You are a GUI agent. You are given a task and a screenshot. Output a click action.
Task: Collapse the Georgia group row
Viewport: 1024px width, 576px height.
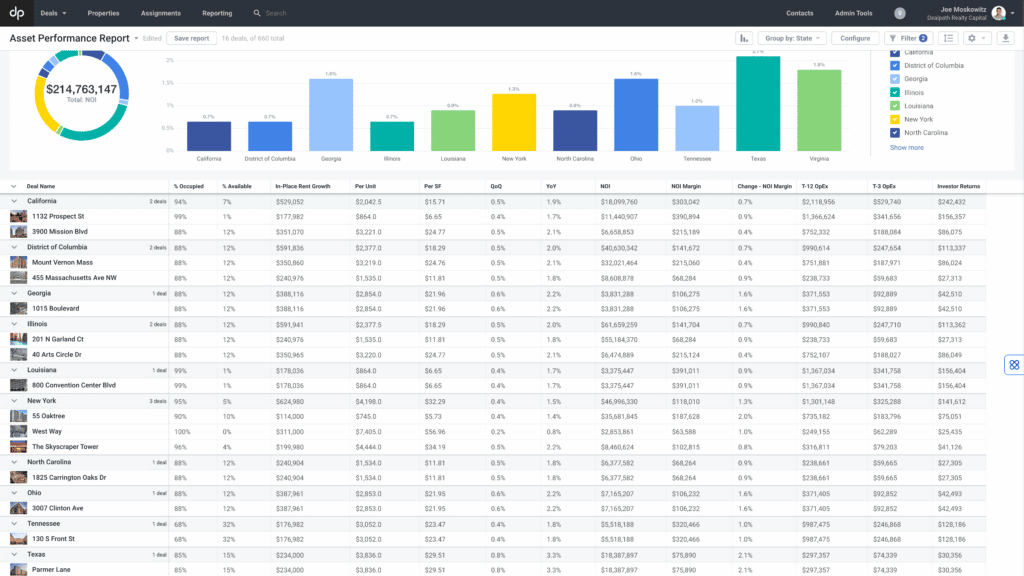(14, 293)
